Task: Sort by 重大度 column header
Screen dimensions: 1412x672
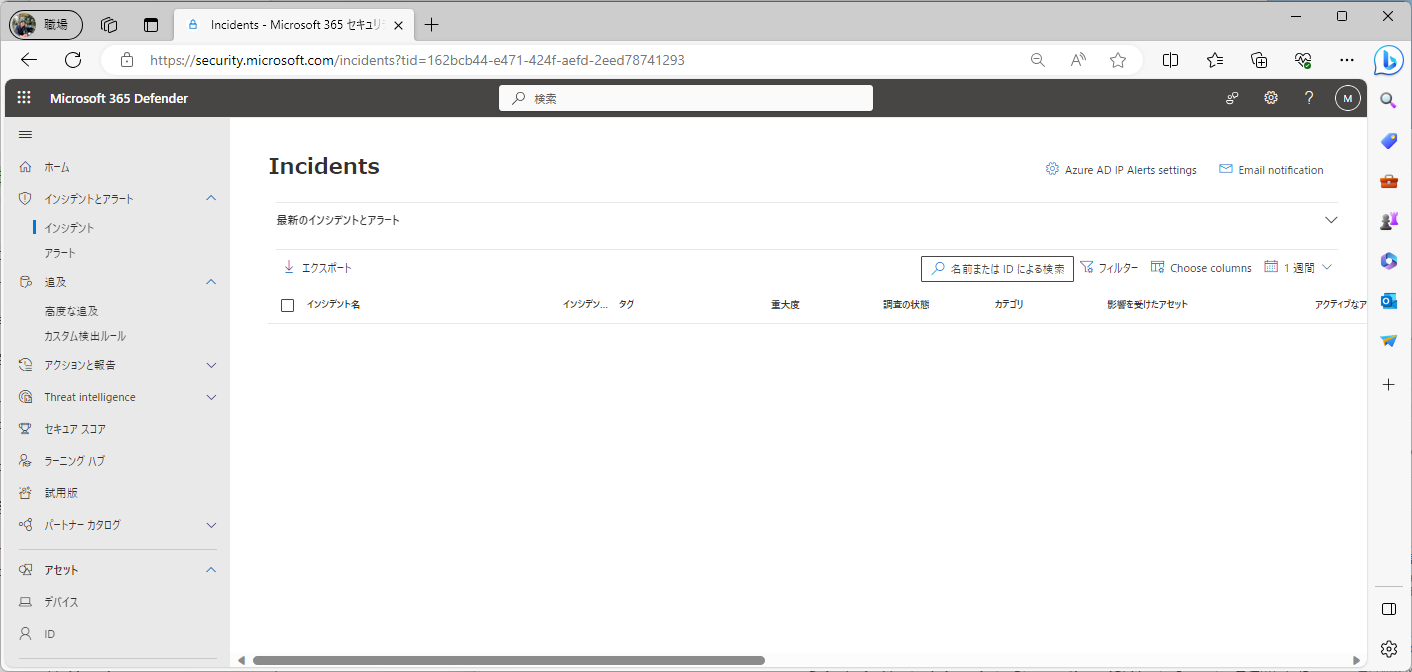Action: 785,304
